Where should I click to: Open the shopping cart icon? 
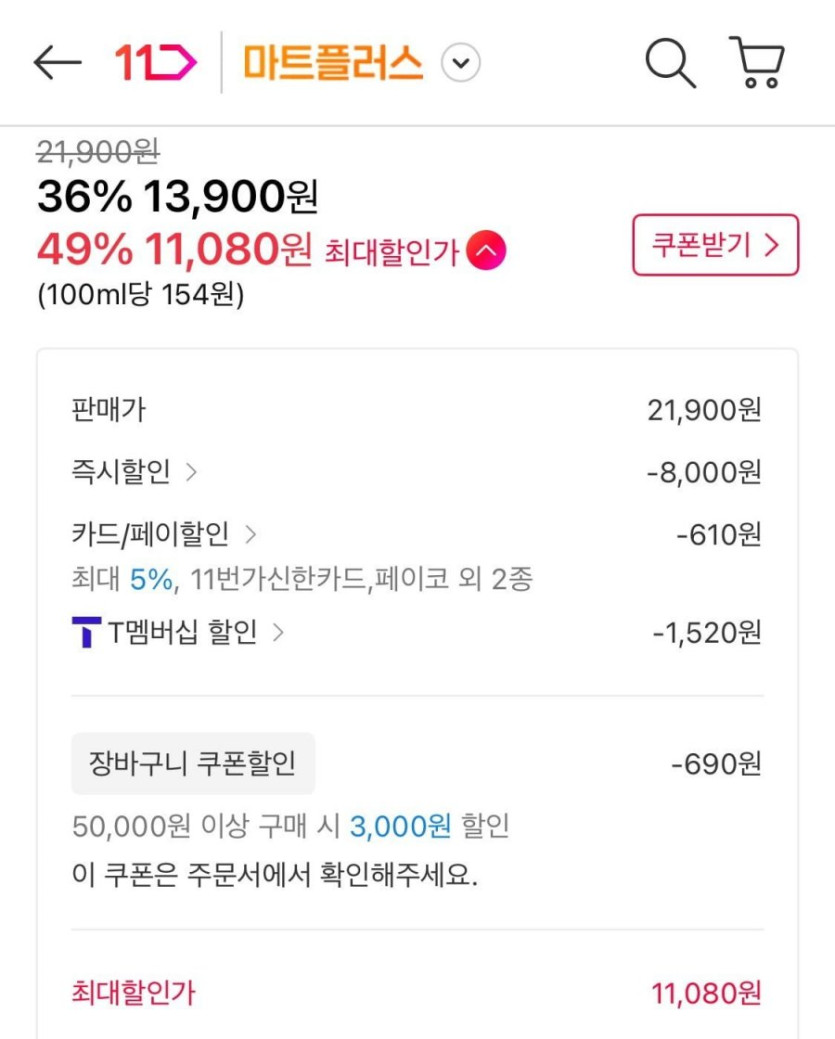point(756,63)
